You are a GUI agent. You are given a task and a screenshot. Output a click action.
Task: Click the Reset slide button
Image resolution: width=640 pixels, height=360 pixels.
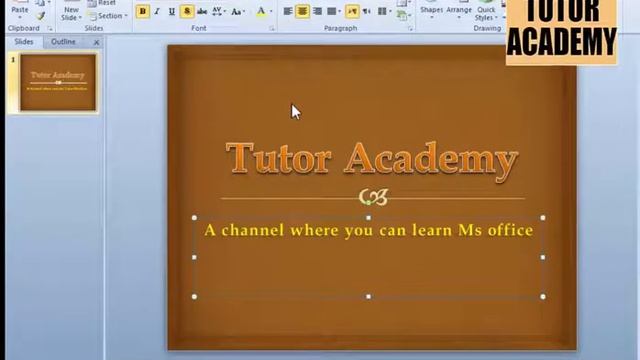pyautogui.click(x=102, y=3)
